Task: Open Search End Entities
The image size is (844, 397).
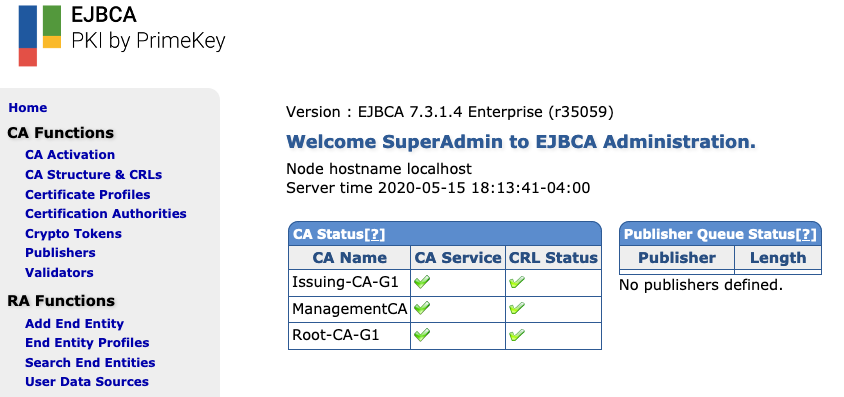Action: [x=90, y=363]
